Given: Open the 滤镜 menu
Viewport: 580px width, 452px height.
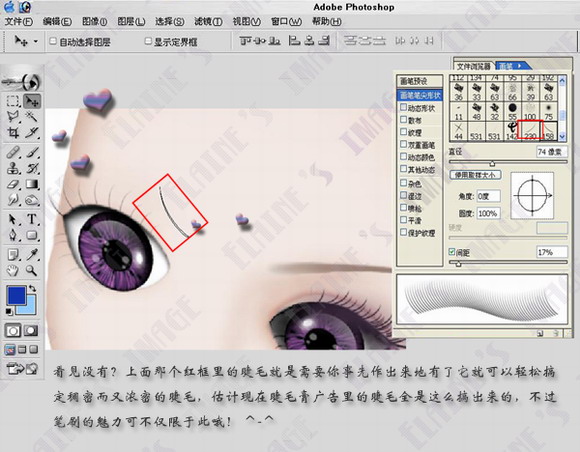Looking at the screenshot, I should point(208,21).
